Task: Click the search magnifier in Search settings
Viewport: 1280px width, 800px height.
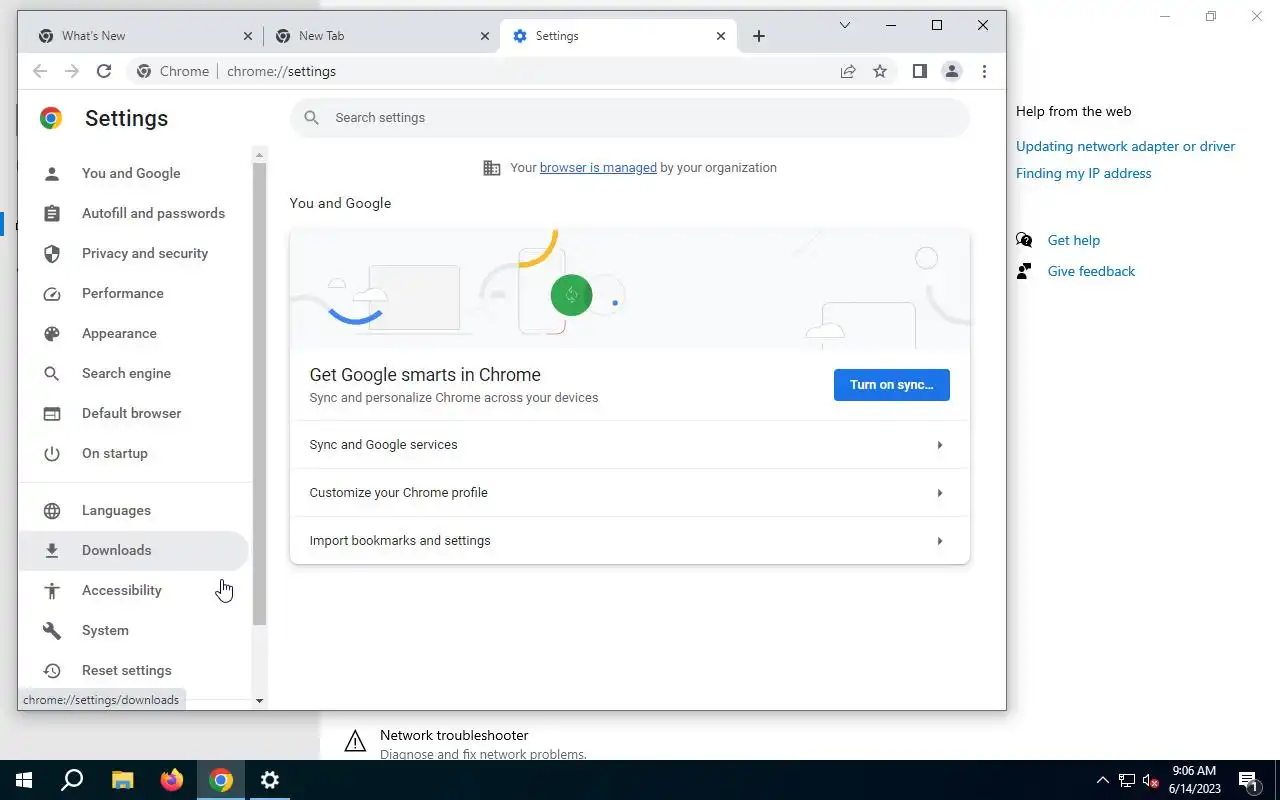Action: click(312, 118)
